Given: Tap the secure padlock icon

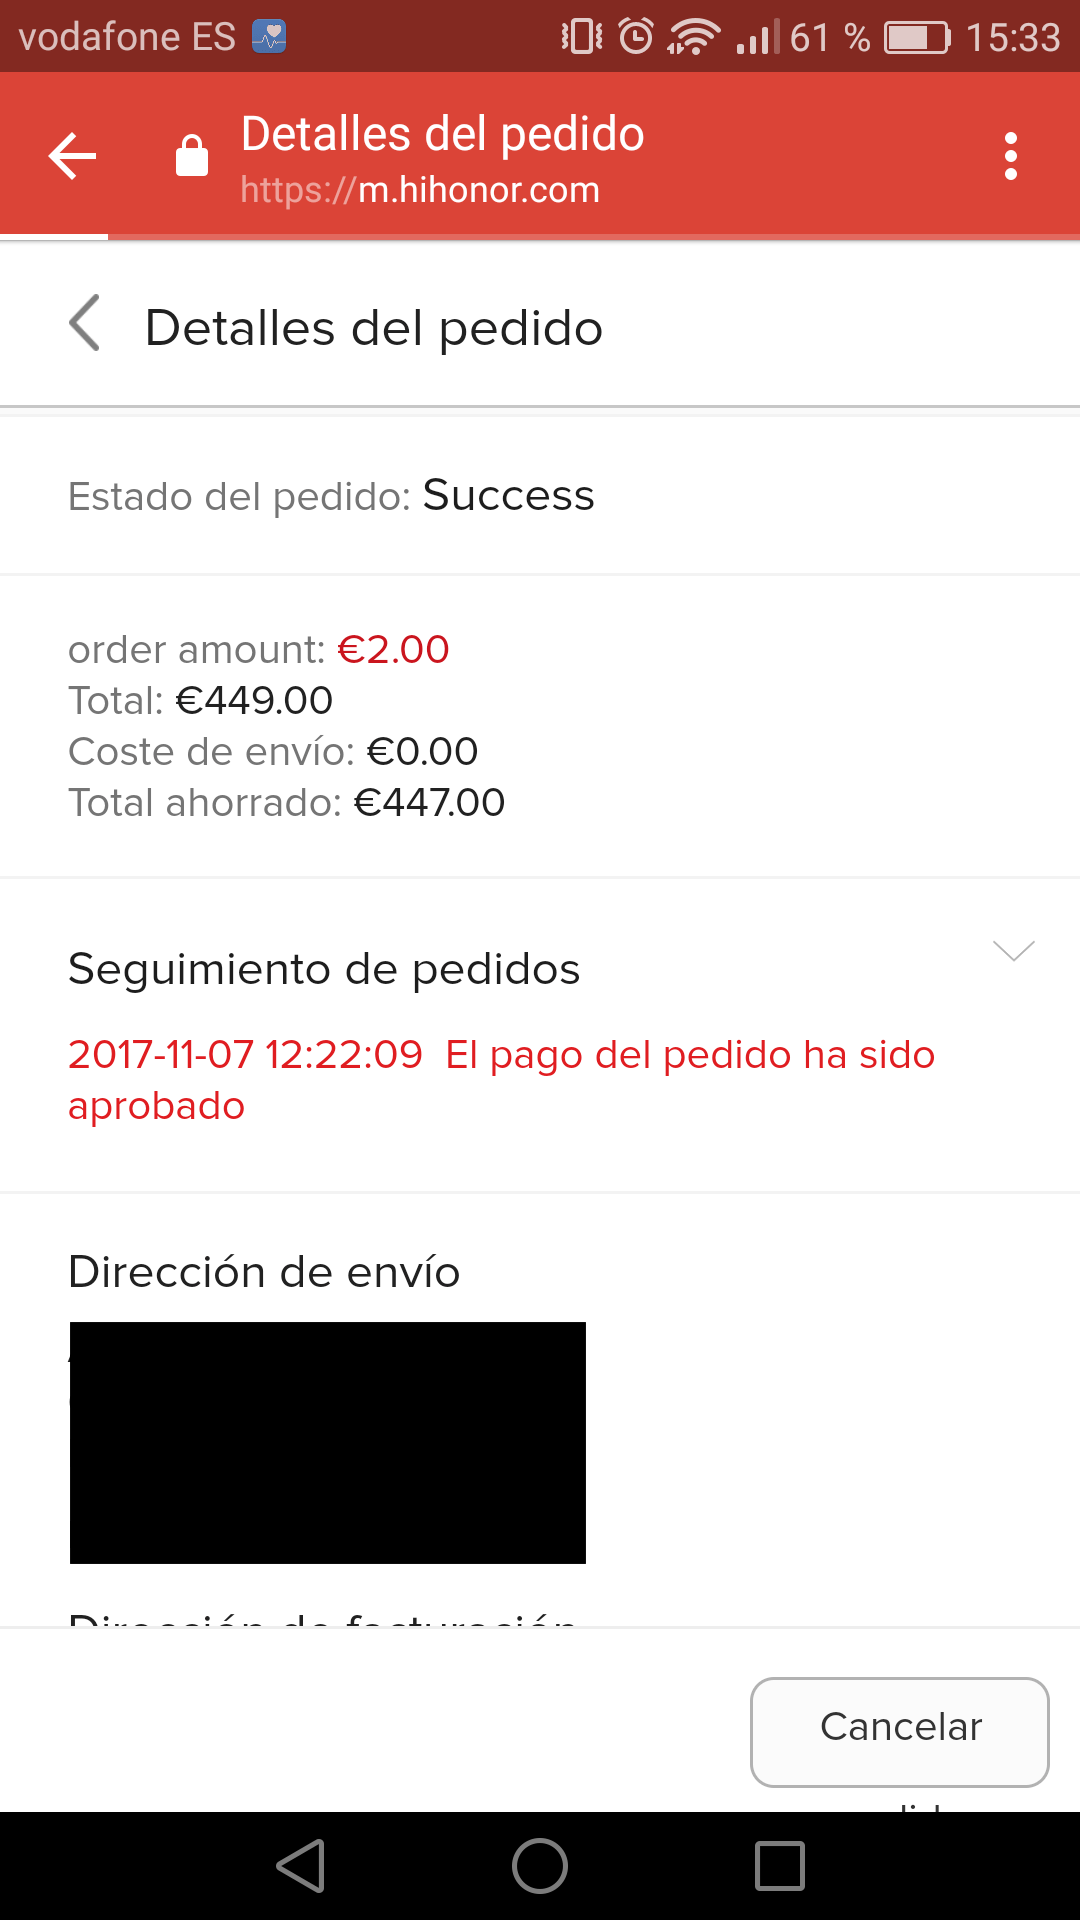Looking at the screenshot, I should [x=192, y=156].
